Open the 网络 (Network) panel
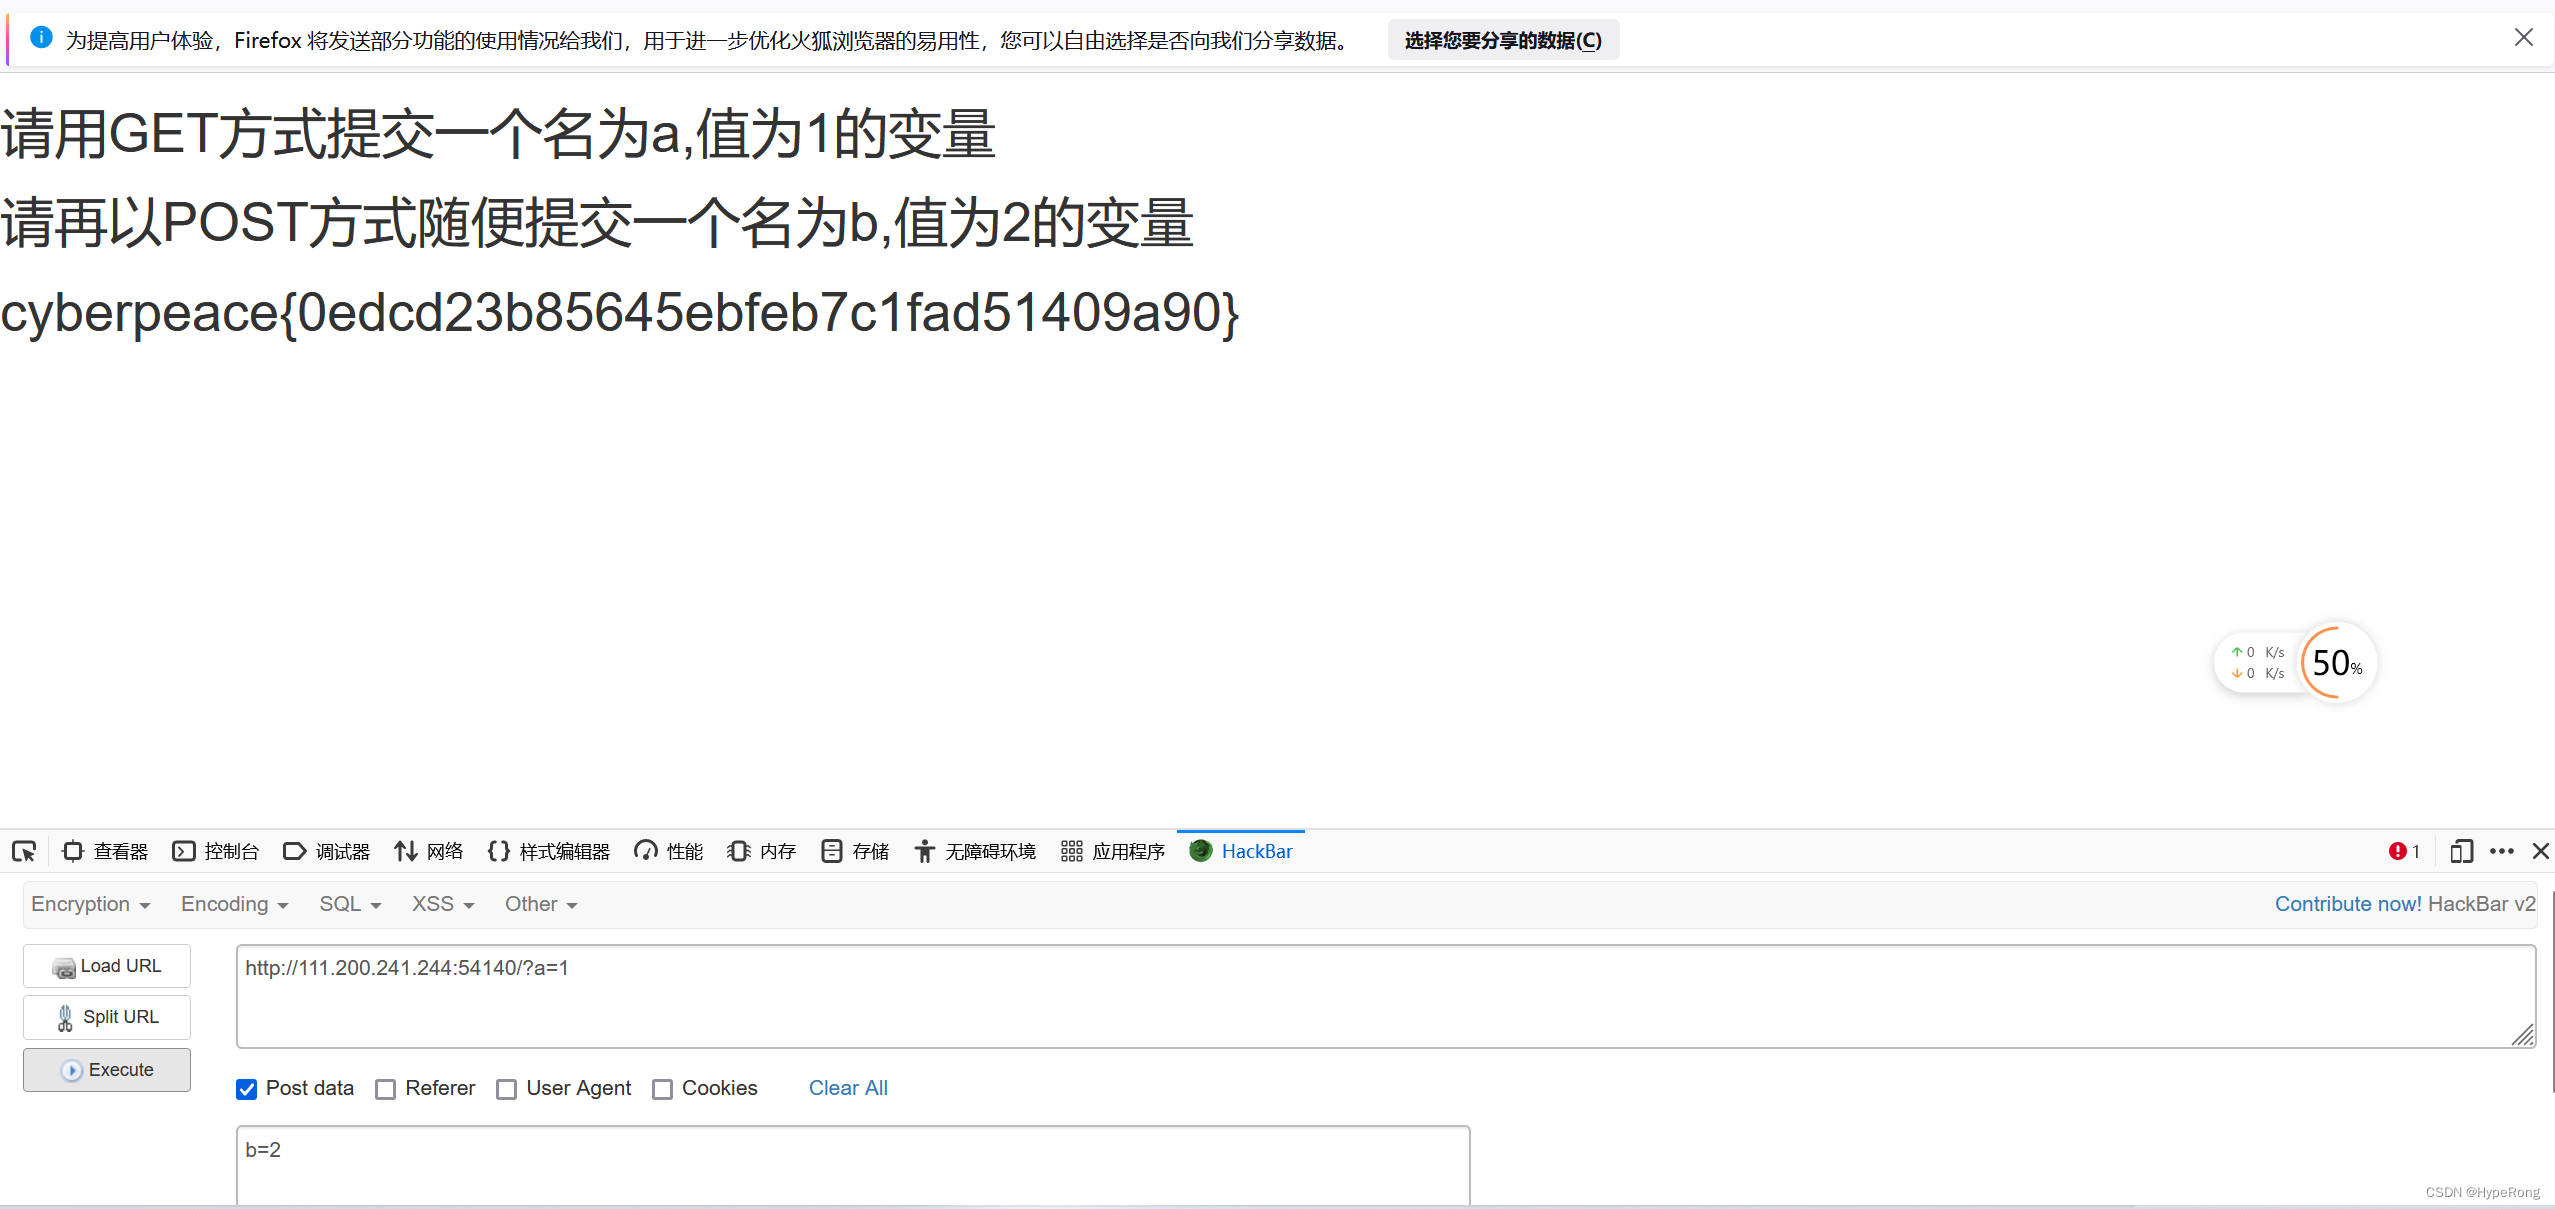2555x1209 pixels. (x=429, y=851)
